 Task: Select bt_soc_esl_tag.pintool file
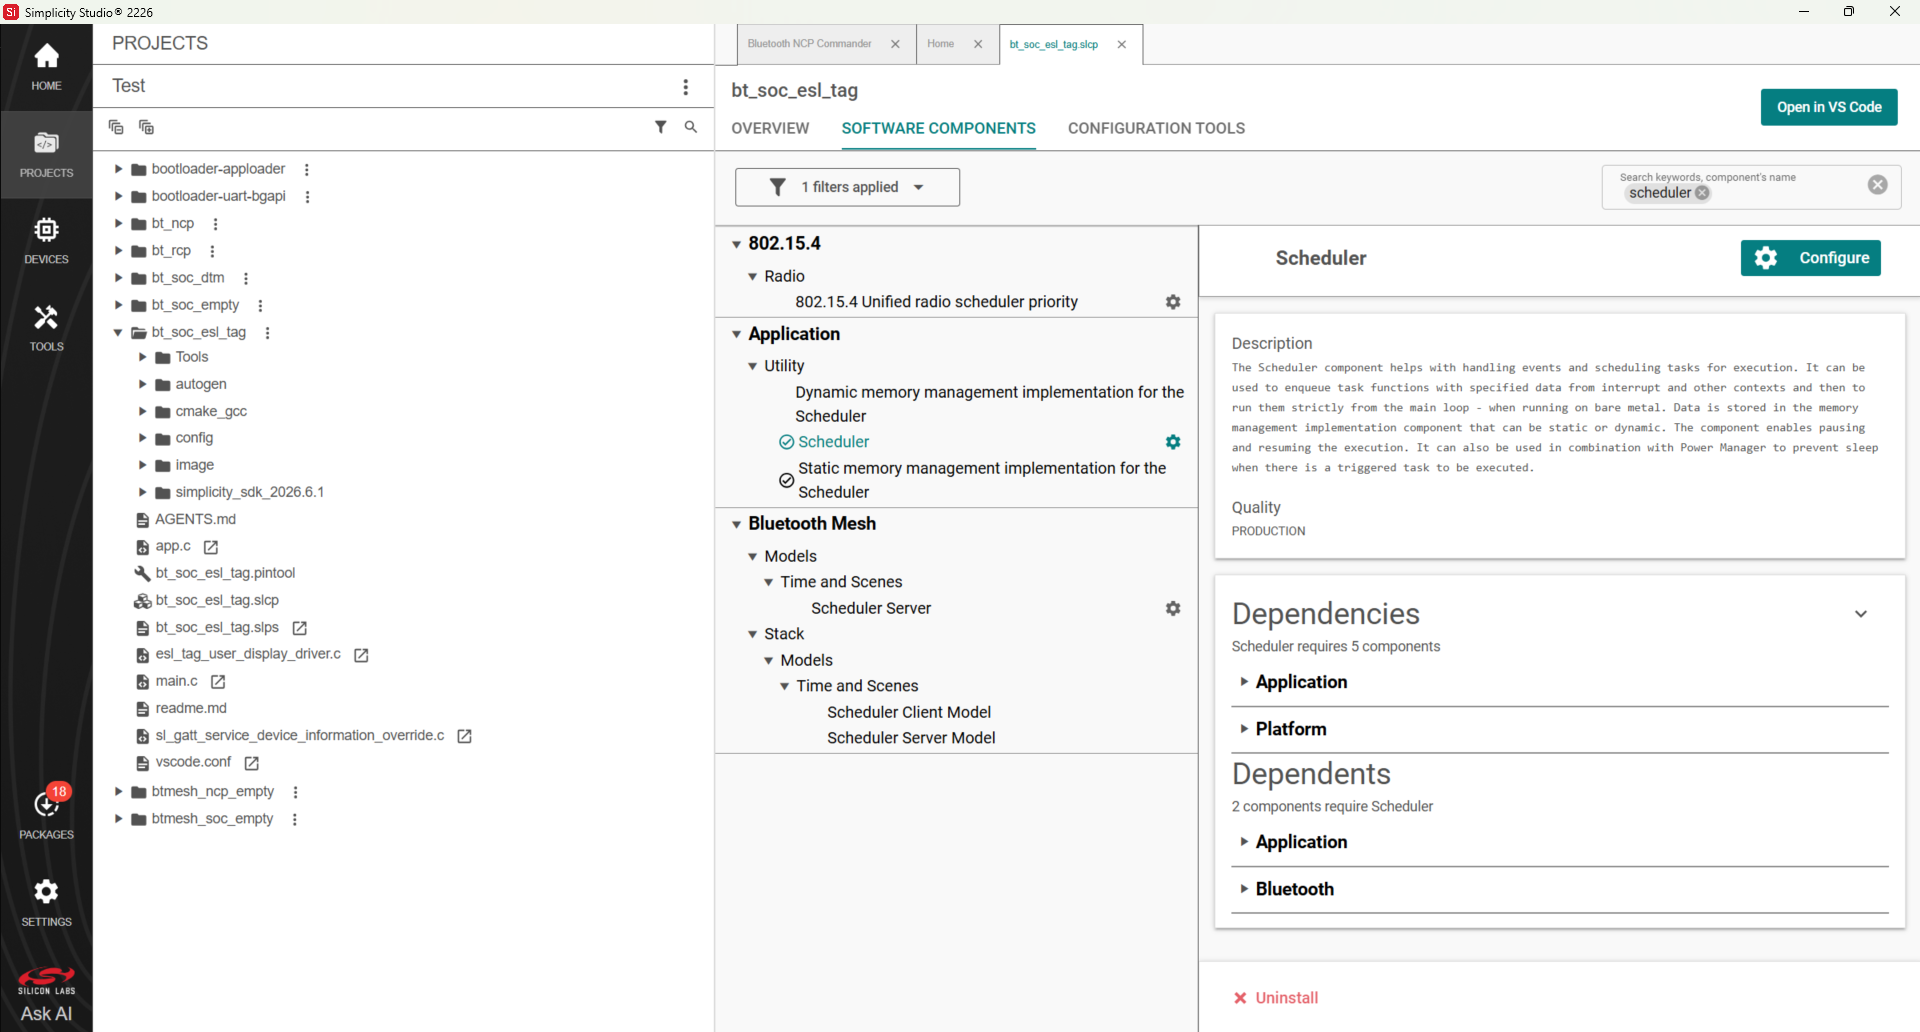[225, 573]
